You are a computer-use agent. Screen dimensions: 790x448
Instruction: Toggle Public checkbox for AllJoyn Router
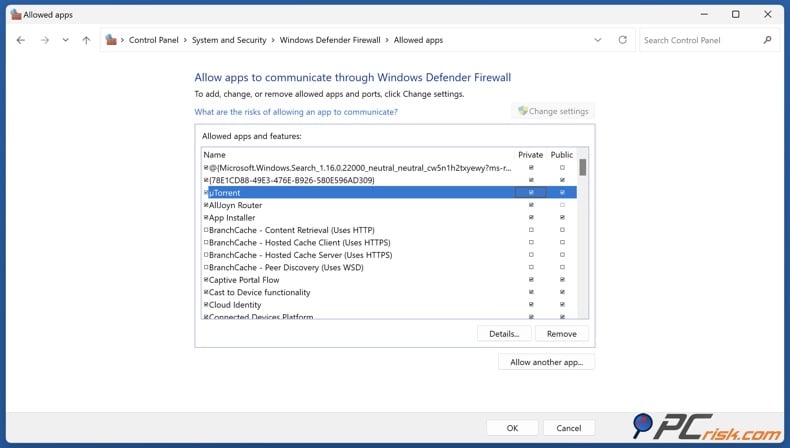click(562, 205)
